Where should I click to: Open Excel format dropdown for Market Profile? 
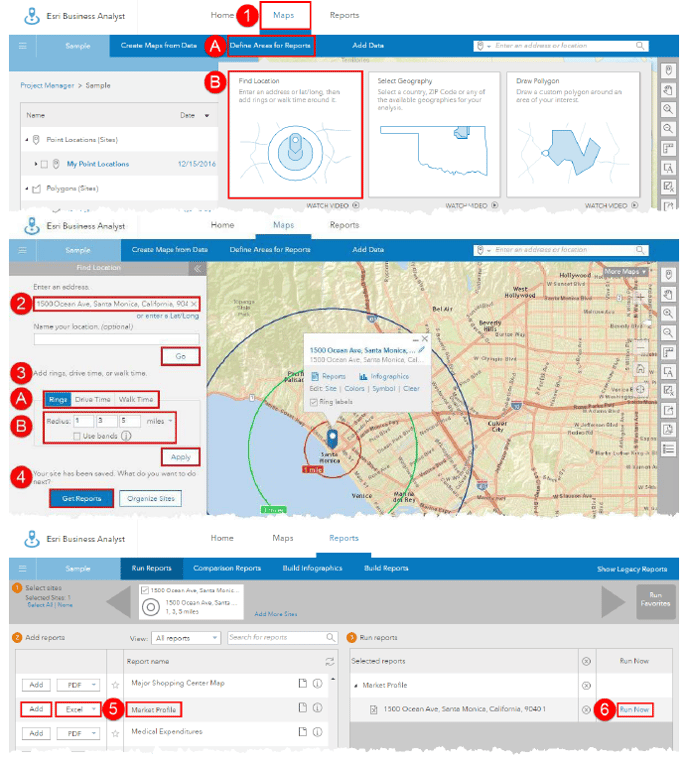point(78,709)
